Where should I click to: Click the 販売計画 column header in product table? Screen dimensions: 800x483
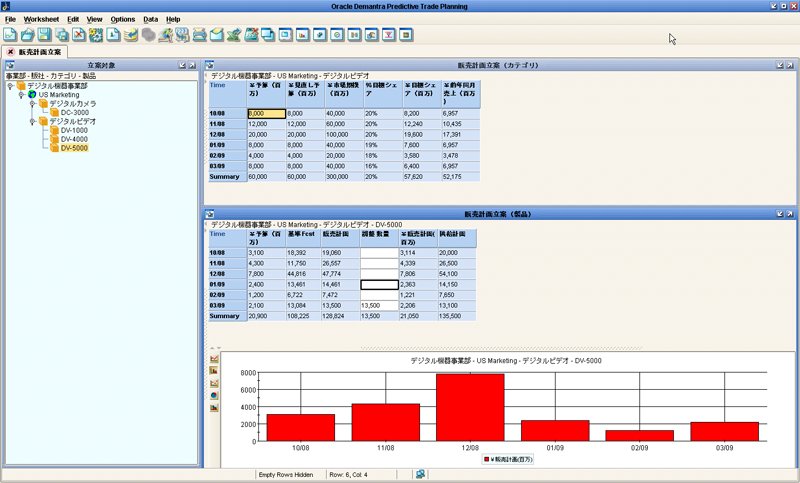(340, 238)
